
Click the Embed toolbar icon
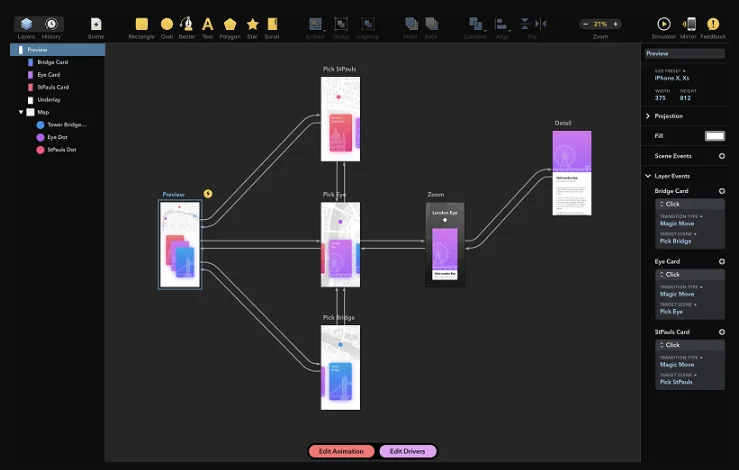pos(315,24)
